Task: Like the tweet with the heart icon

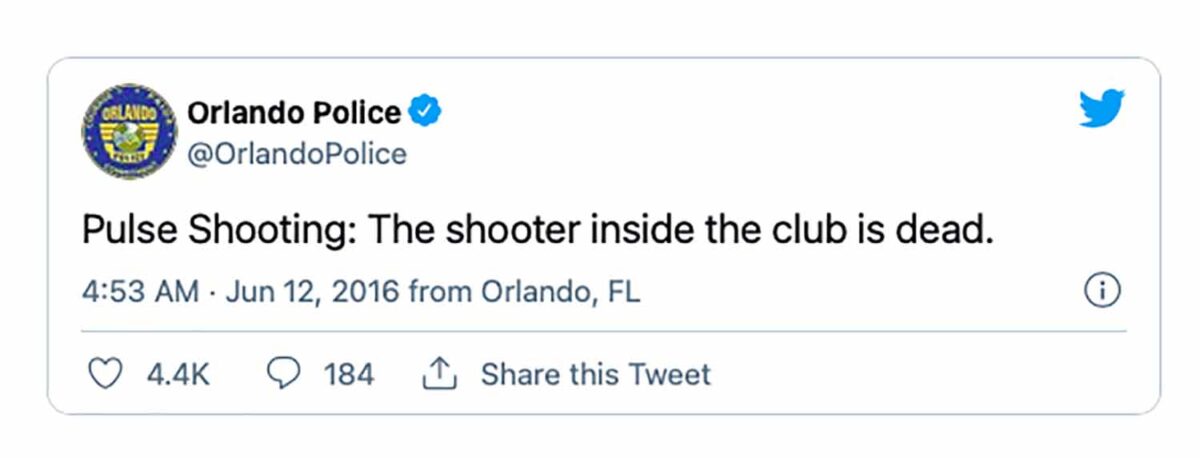Action: [106, 375]
